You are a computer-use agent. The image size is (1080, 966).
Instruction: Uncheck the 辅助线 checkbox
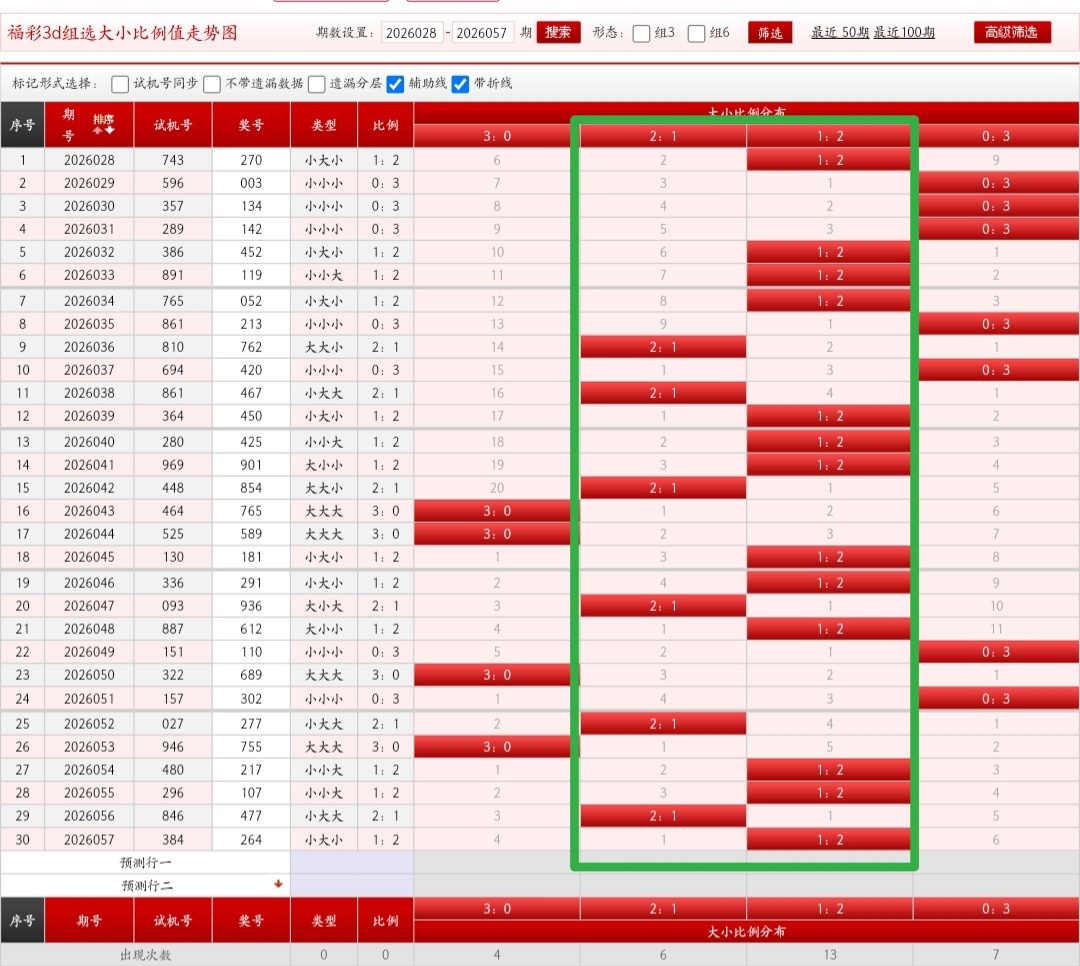point(396,84)
